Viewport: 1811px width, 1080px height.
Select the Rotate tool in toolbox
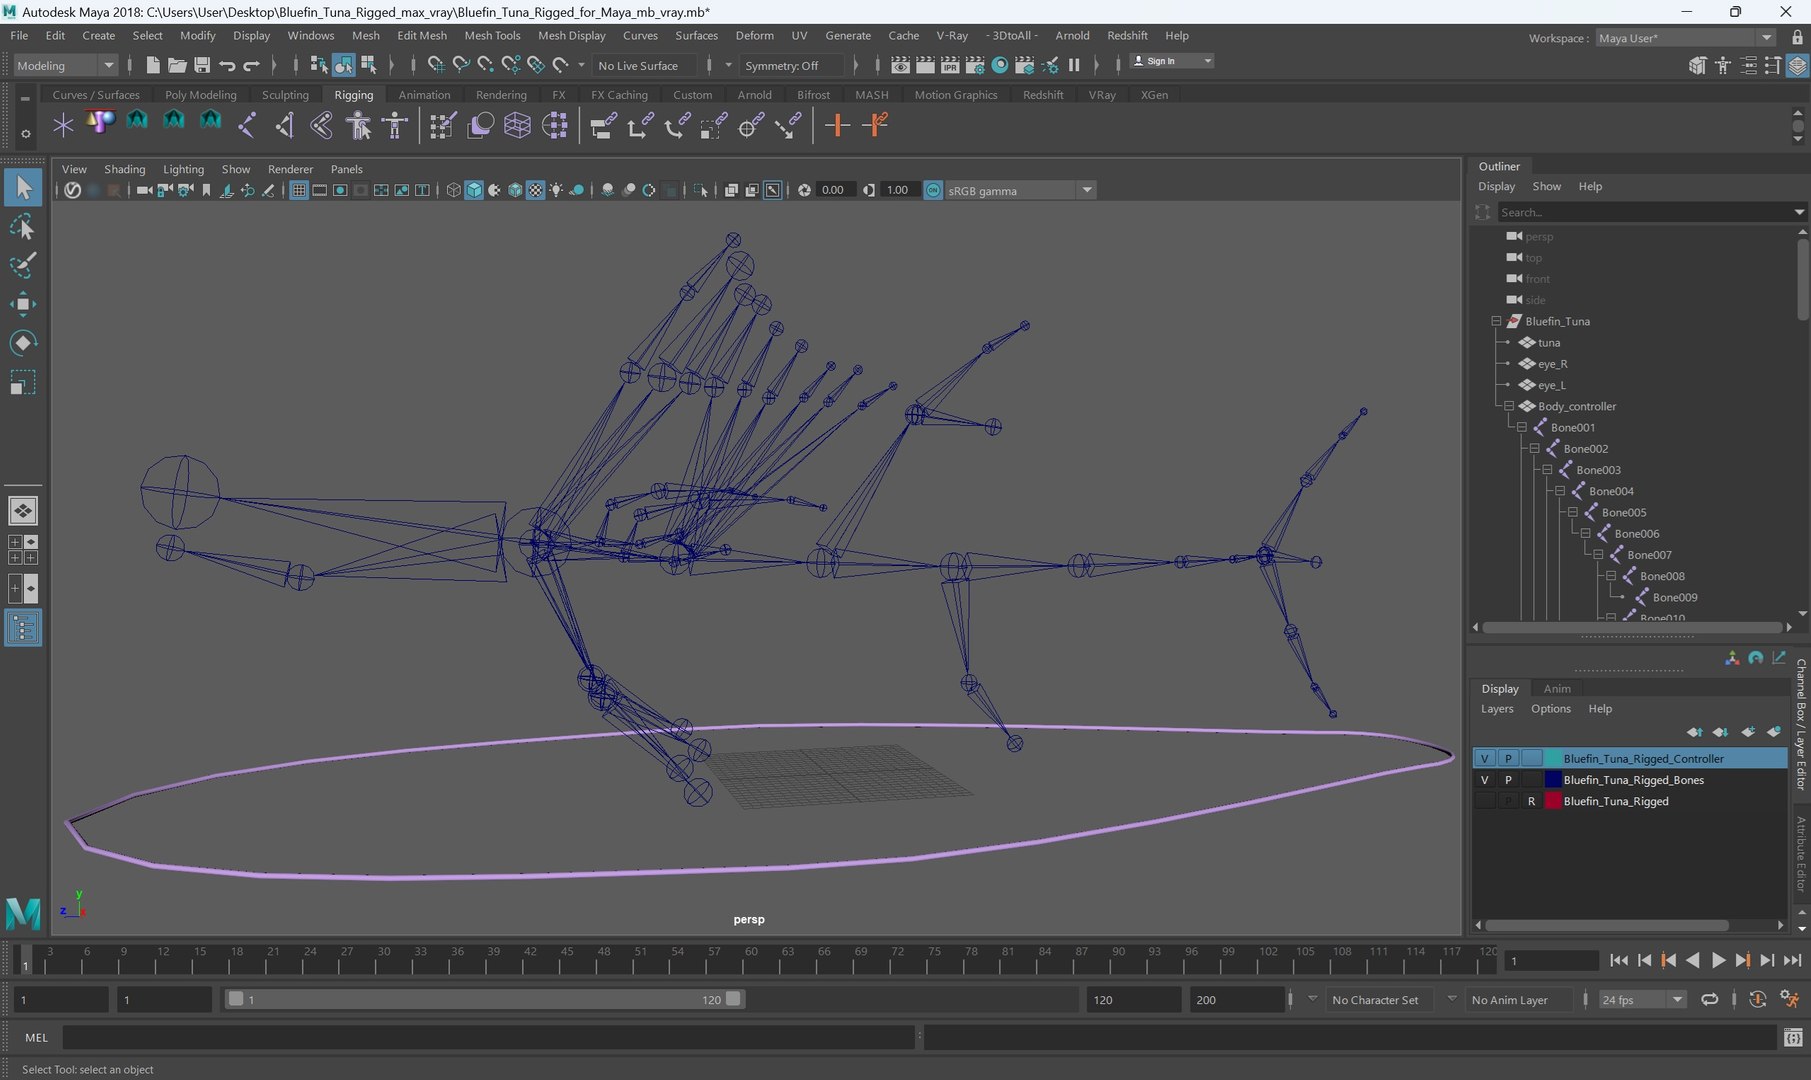point(22,343)
